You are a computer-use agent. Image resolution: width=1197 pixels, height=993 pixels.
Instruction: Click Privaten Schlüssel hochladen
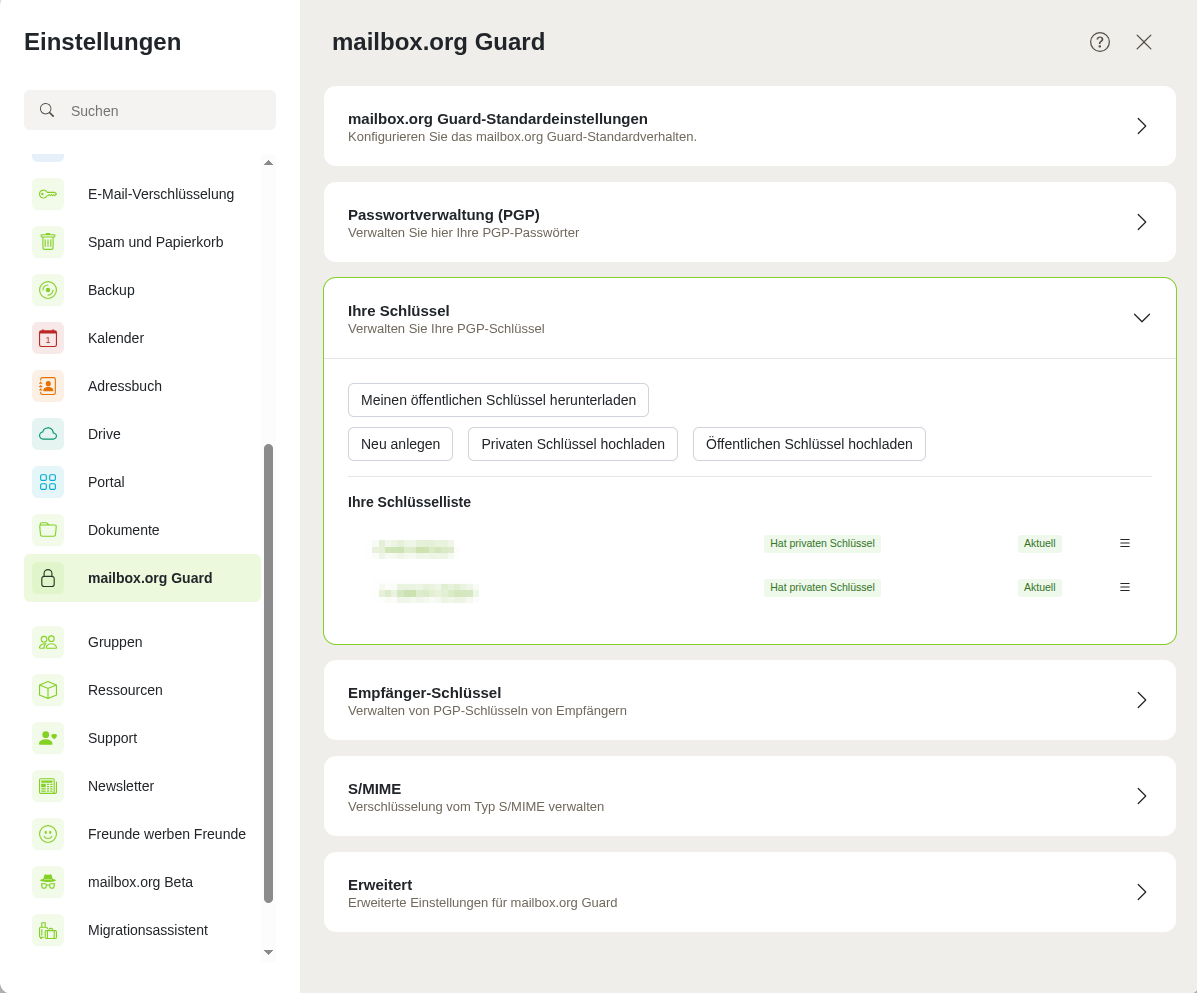(x=573, y=444)
